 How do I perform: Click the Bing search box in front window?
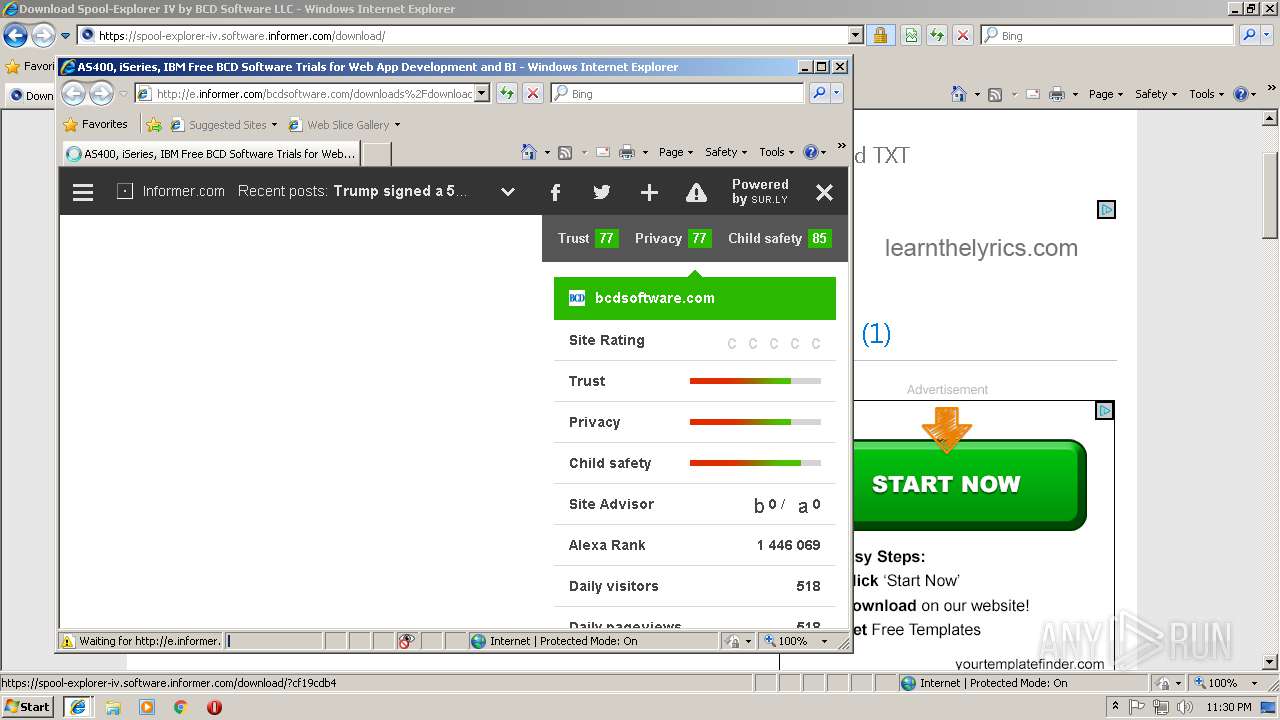pos(678,93)
